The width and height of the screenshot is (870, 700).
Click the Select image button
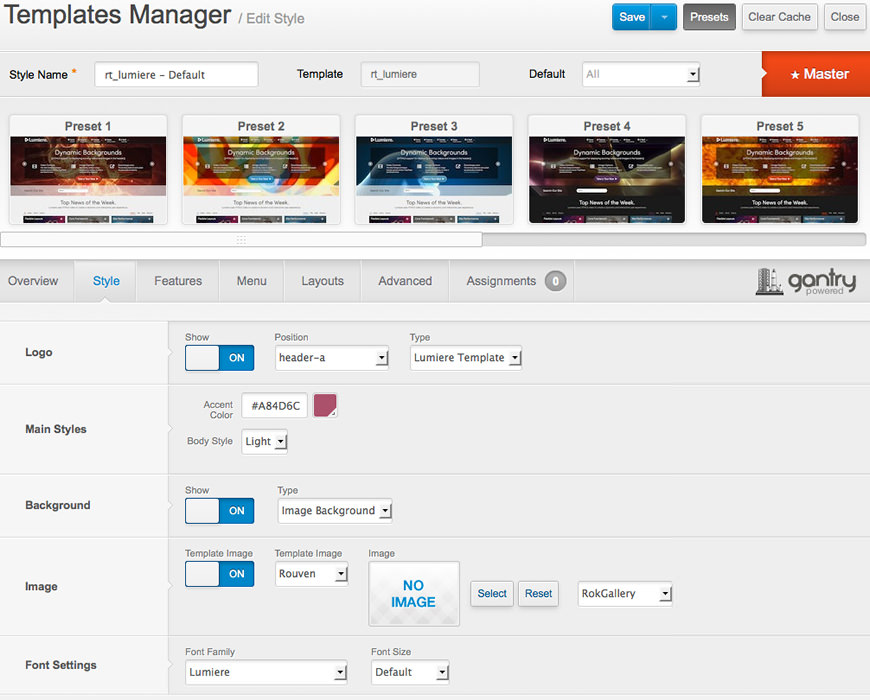pyautogui.click(x=492, y=594)
